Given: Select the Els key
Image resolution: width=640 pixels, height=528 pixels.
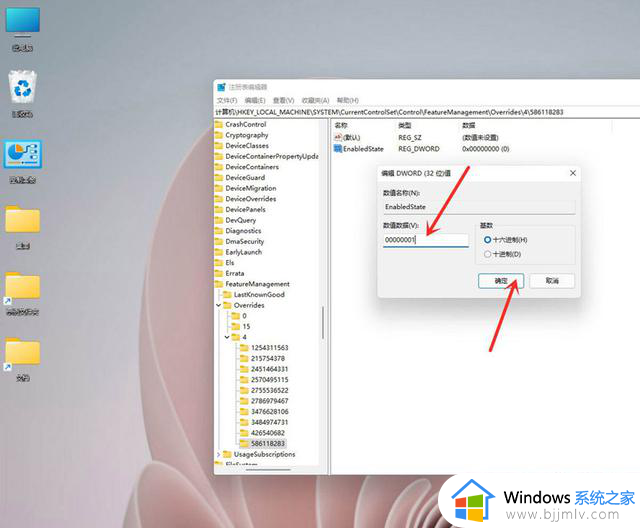Looking at the screenshot, I should [230, 262].
